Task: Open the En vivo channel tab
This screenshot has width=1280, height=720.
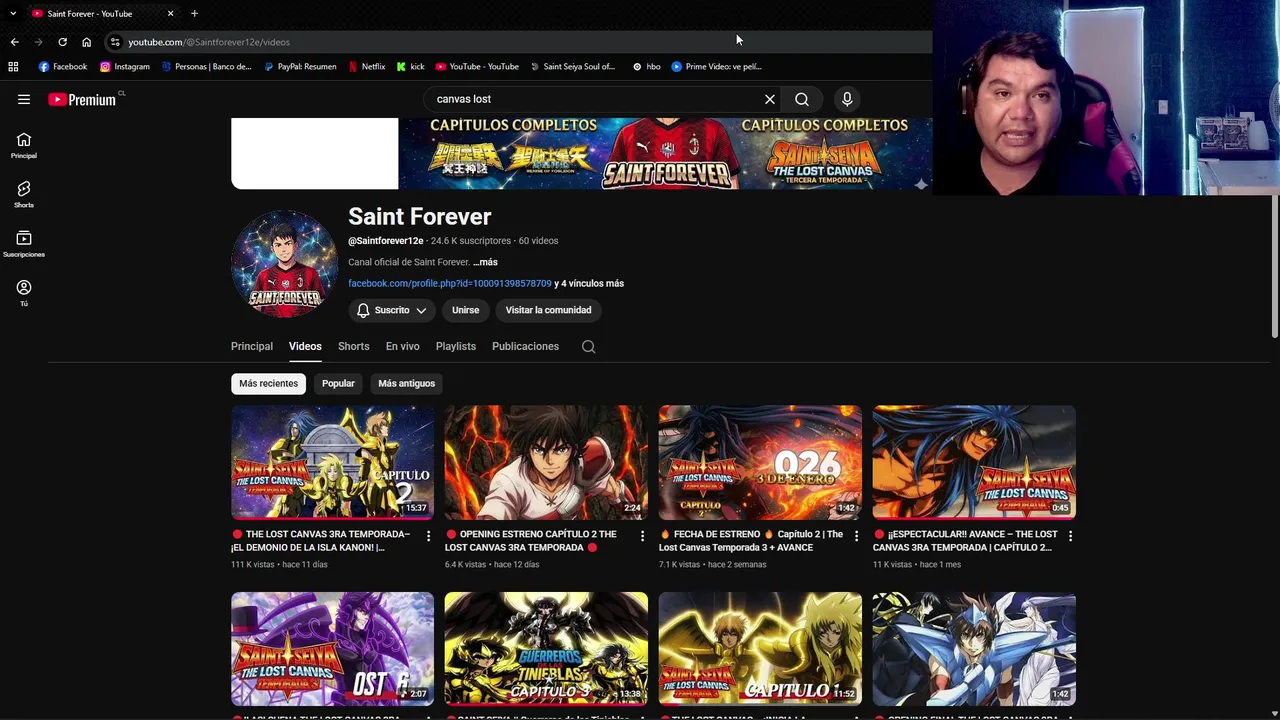Action: 403,346
